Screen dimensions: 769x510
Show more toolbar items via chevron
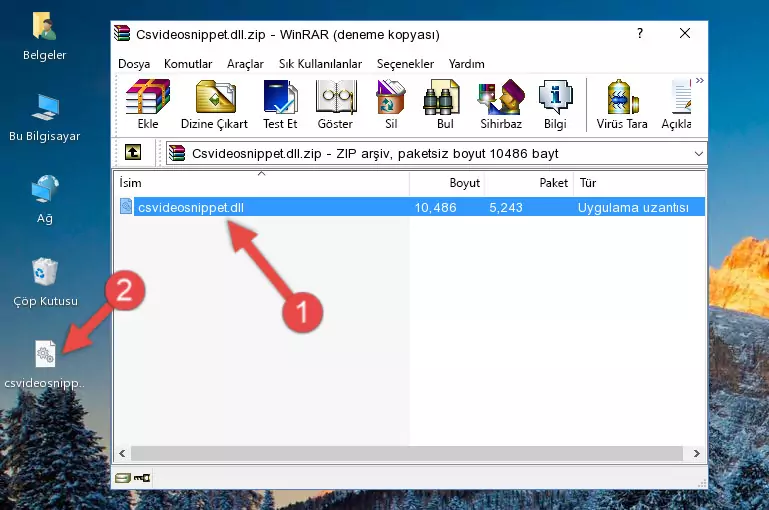click(x=700, y=80)
